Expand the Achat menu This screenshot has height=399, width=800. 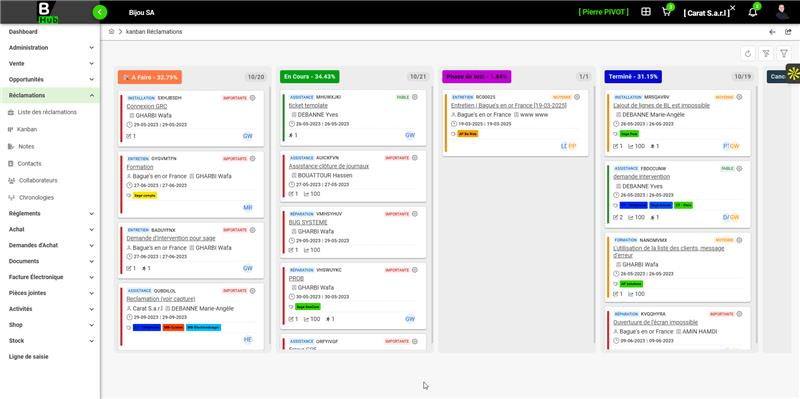coord(50,229)
